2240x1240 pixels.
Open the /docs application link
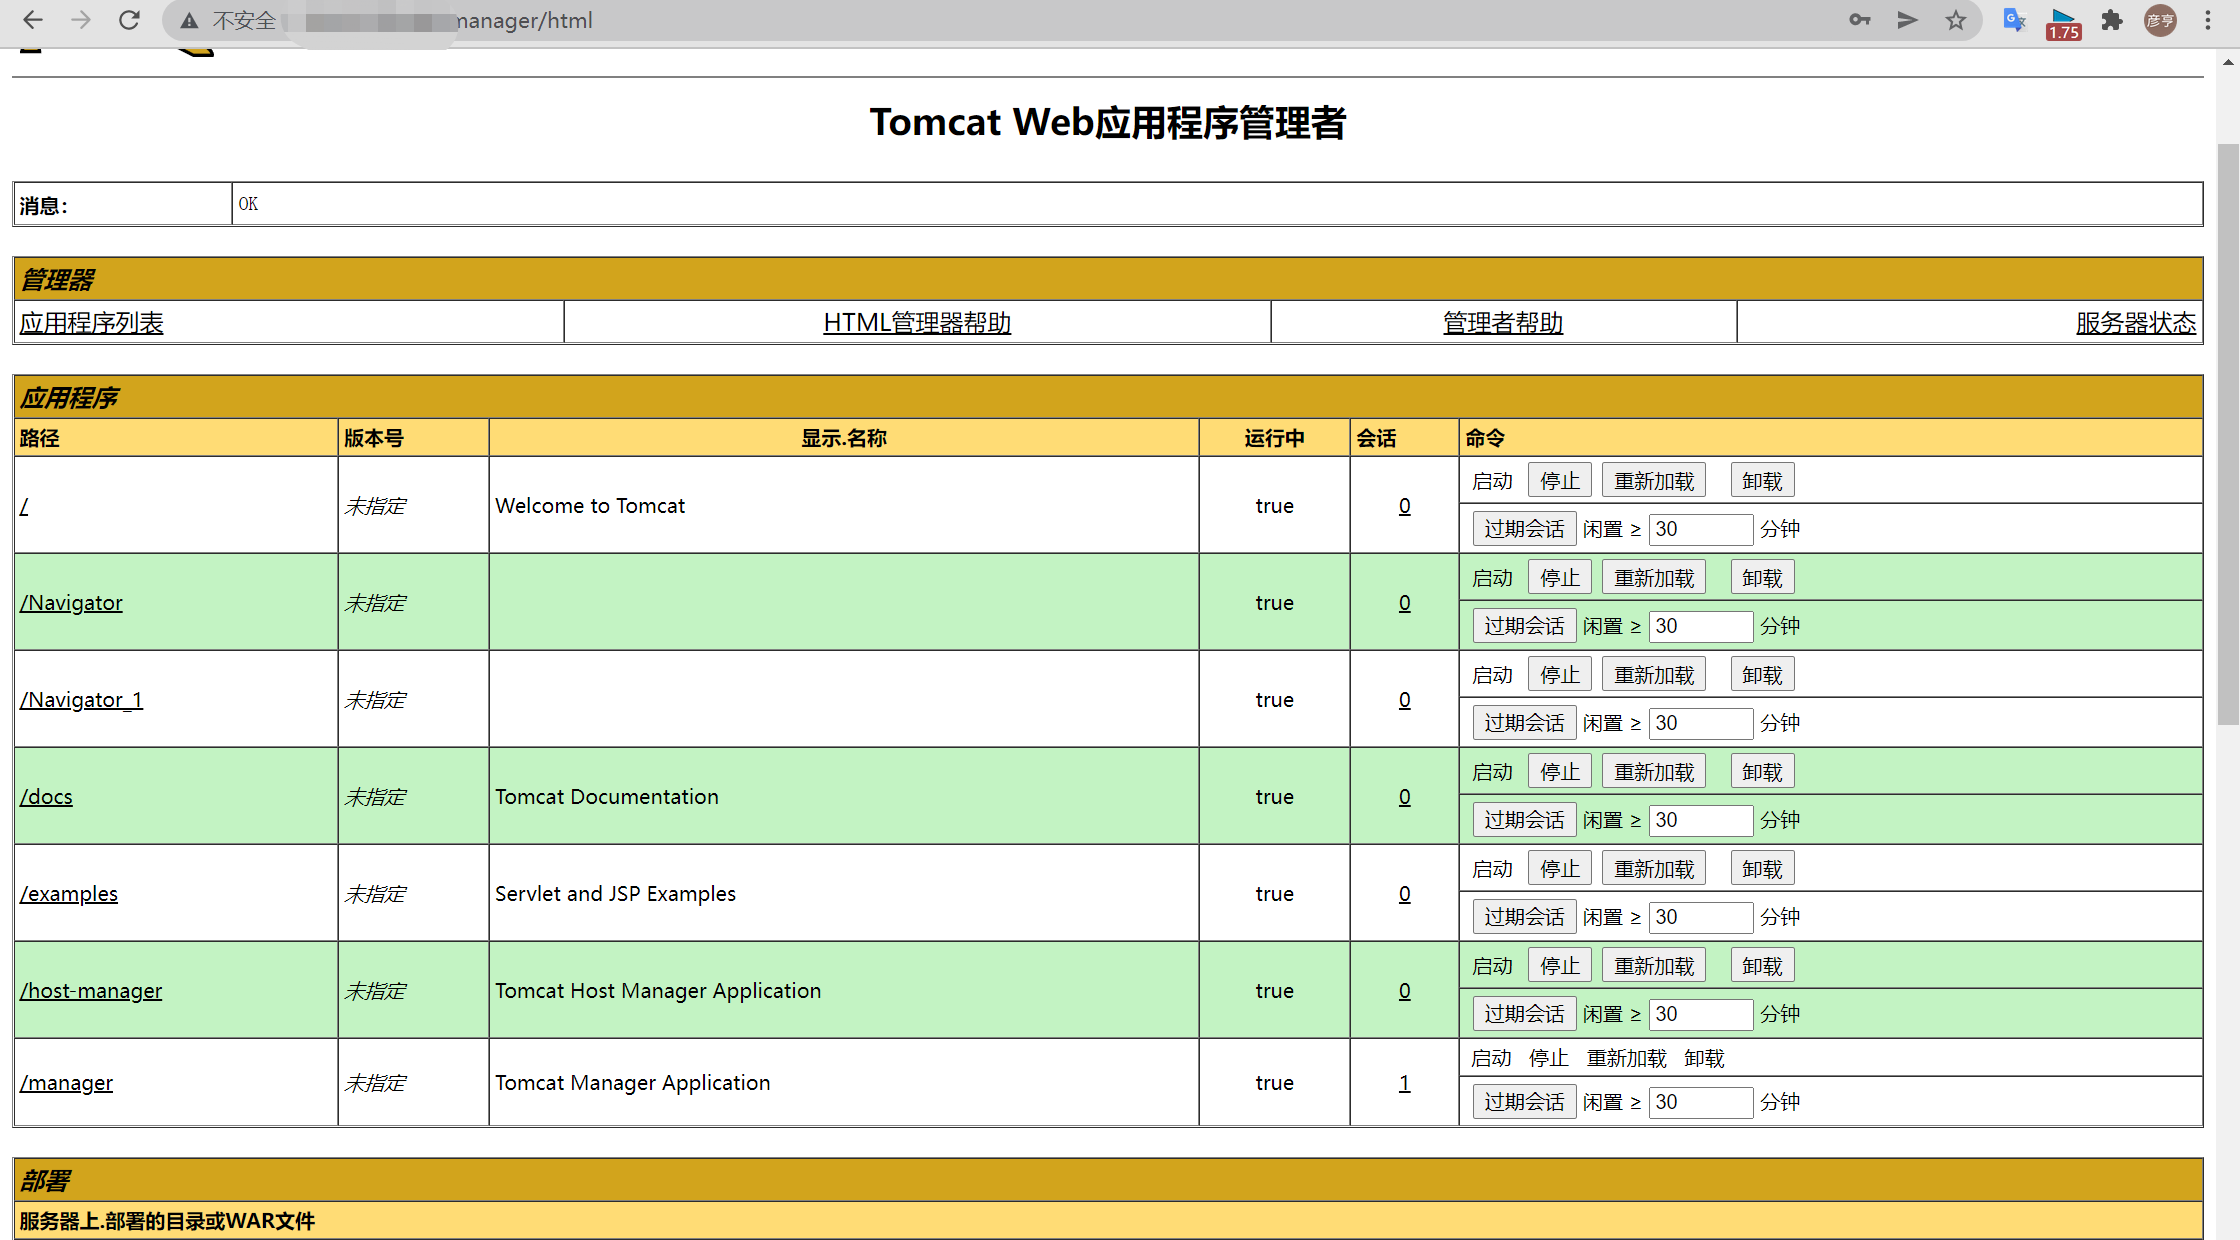pyautogui.click(x=46, y=797)
